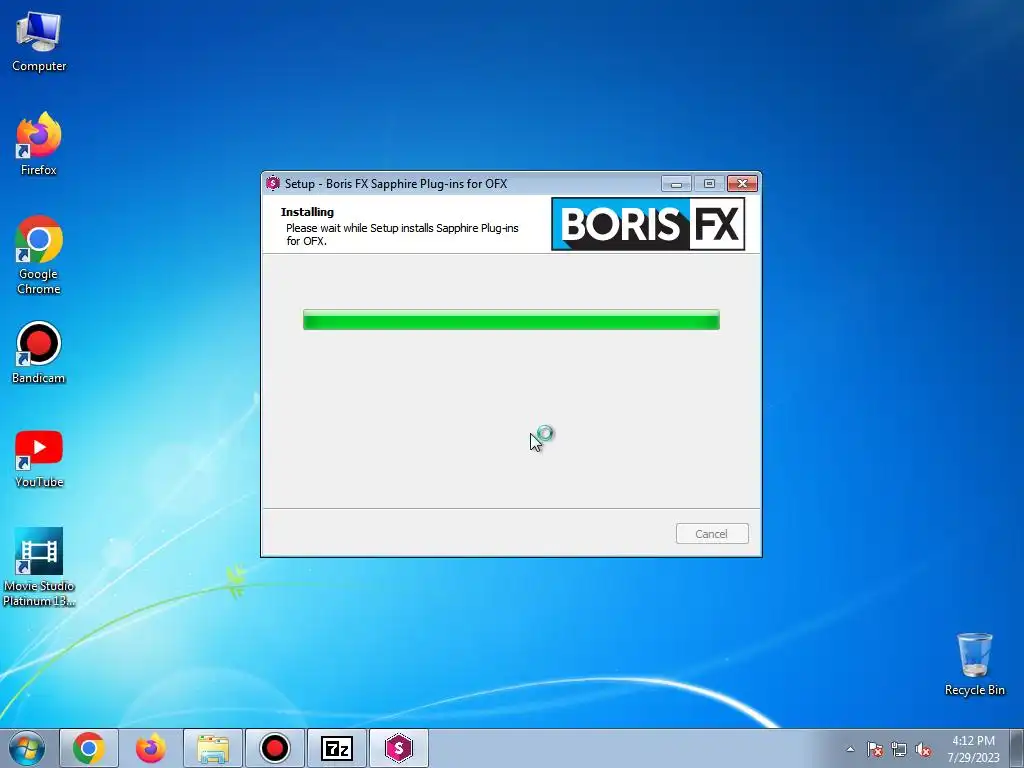Click the Sapphire icon in Setup title bar
This screenshot has height=768, width=1024.
(x=273, y=184)
